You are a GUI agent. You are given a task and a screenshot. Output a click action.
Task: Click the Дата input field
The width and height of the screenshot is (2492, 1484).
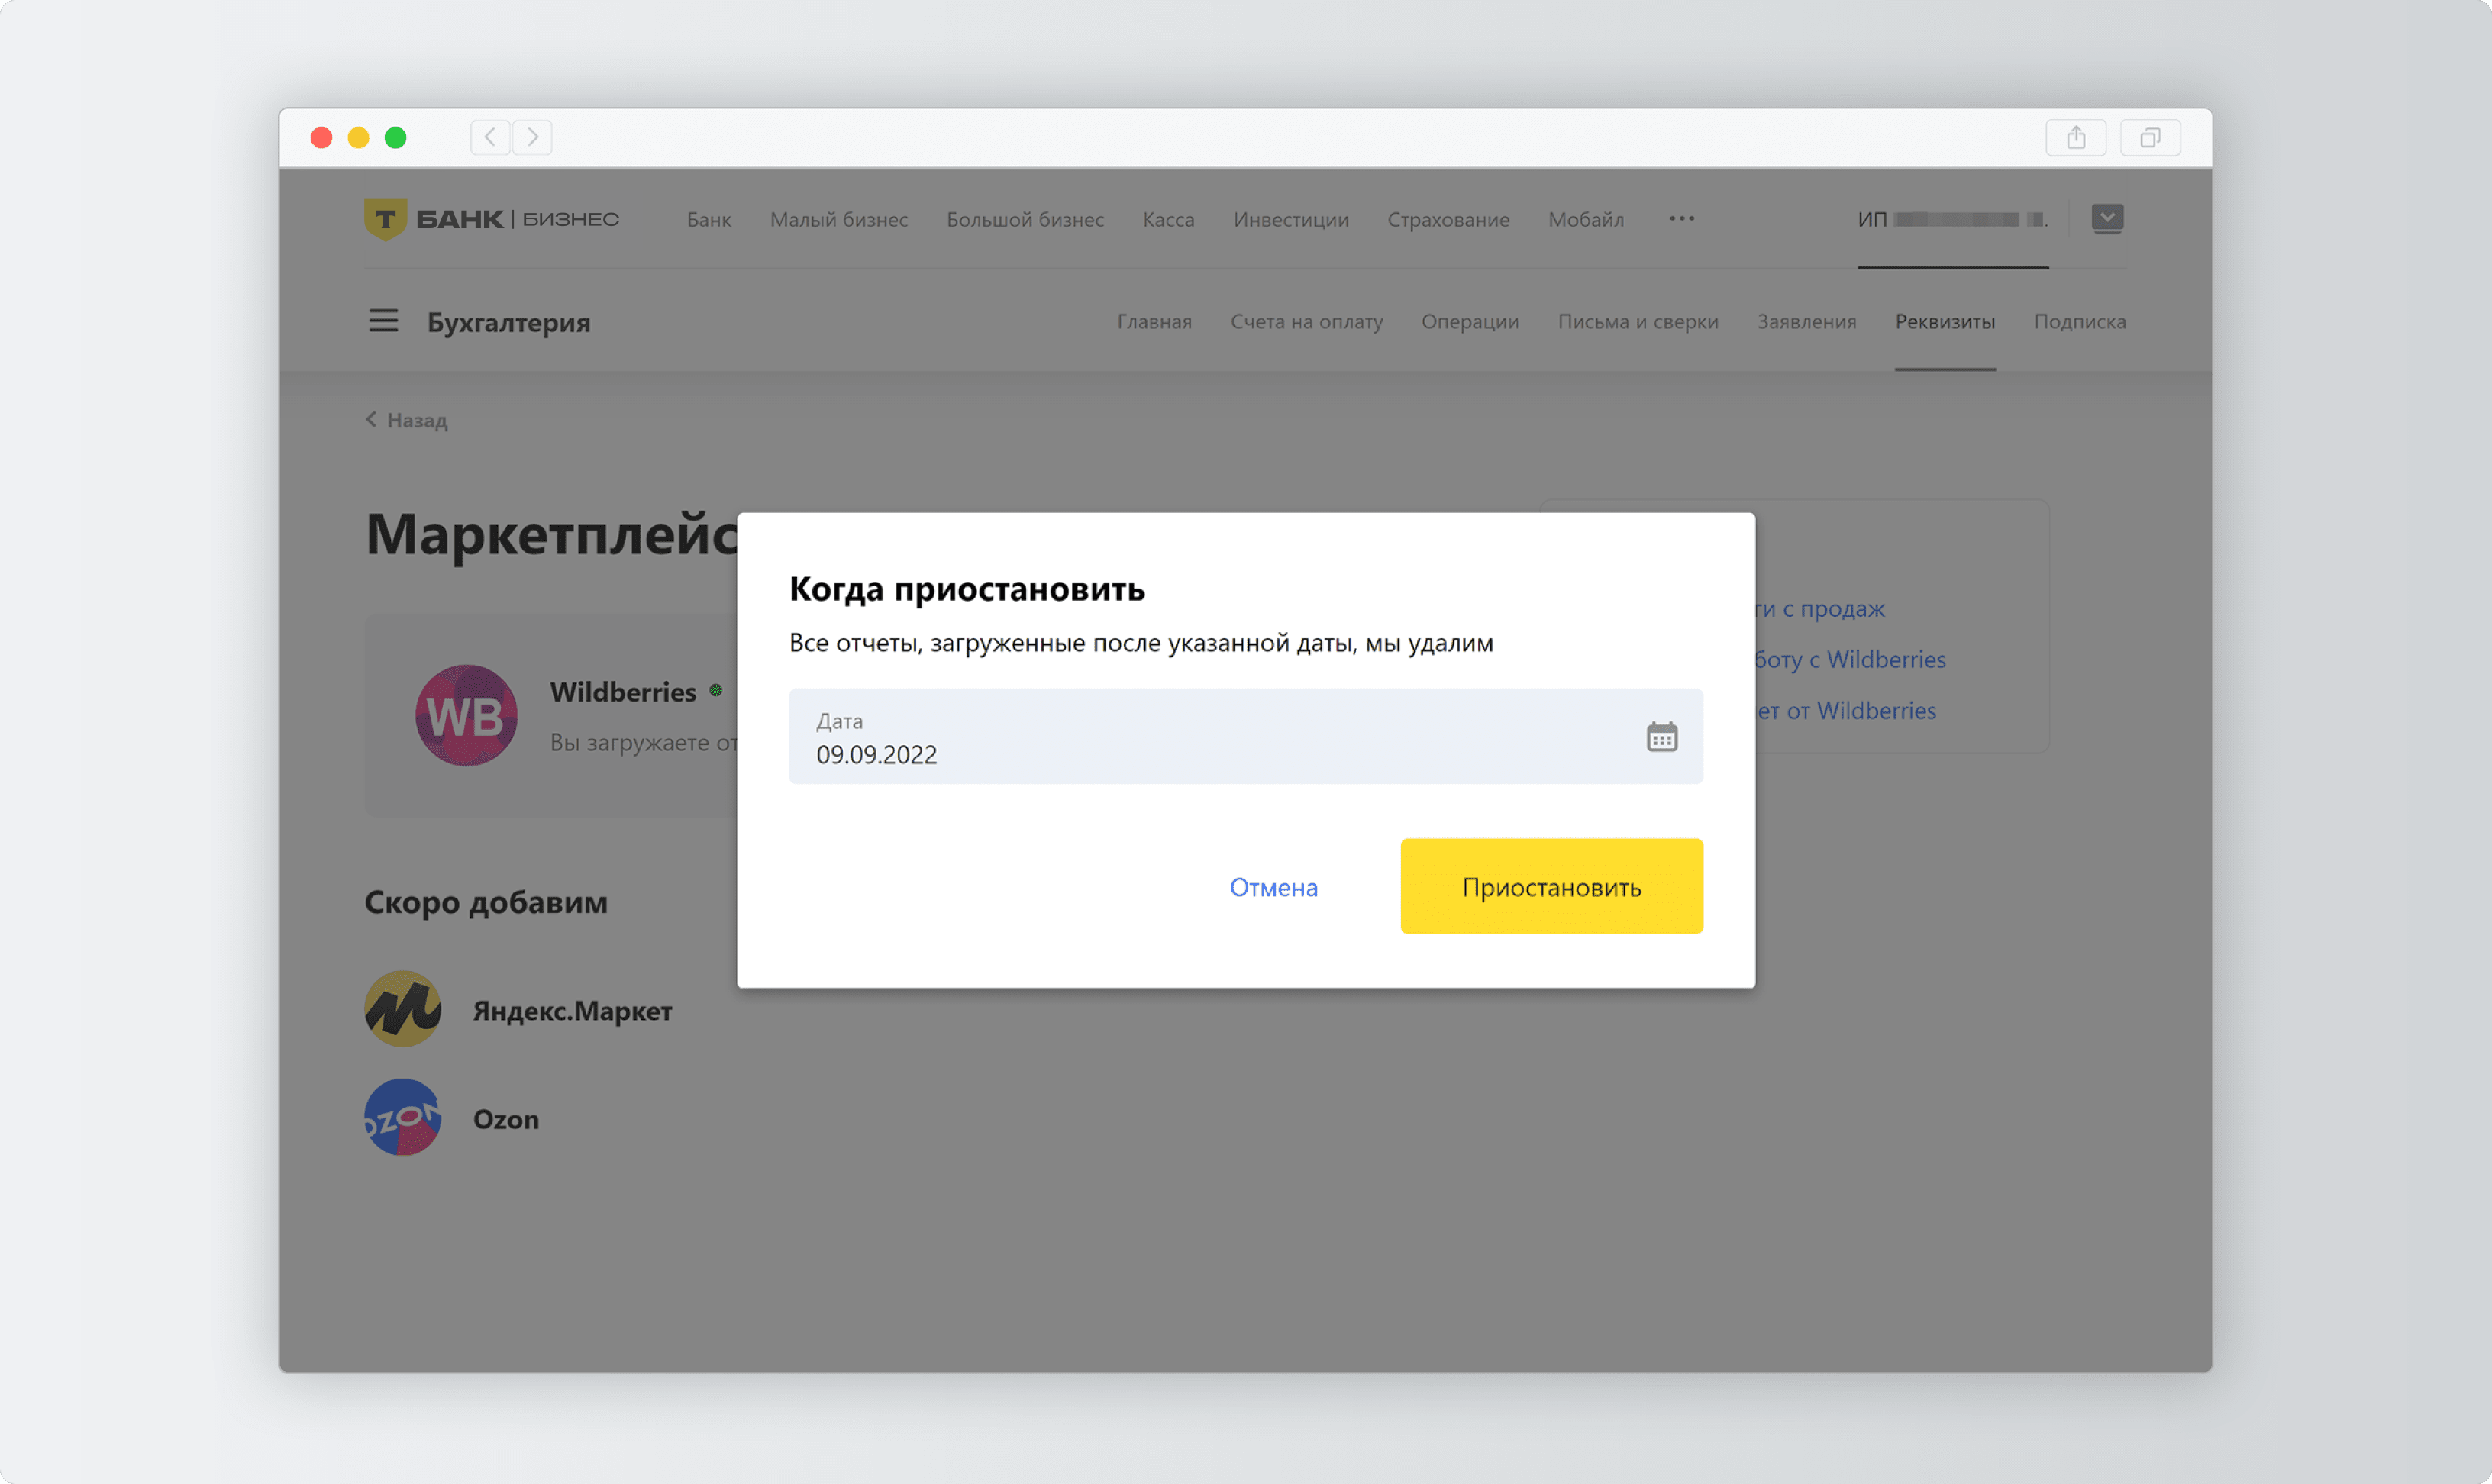click(x=1245, y=736)
